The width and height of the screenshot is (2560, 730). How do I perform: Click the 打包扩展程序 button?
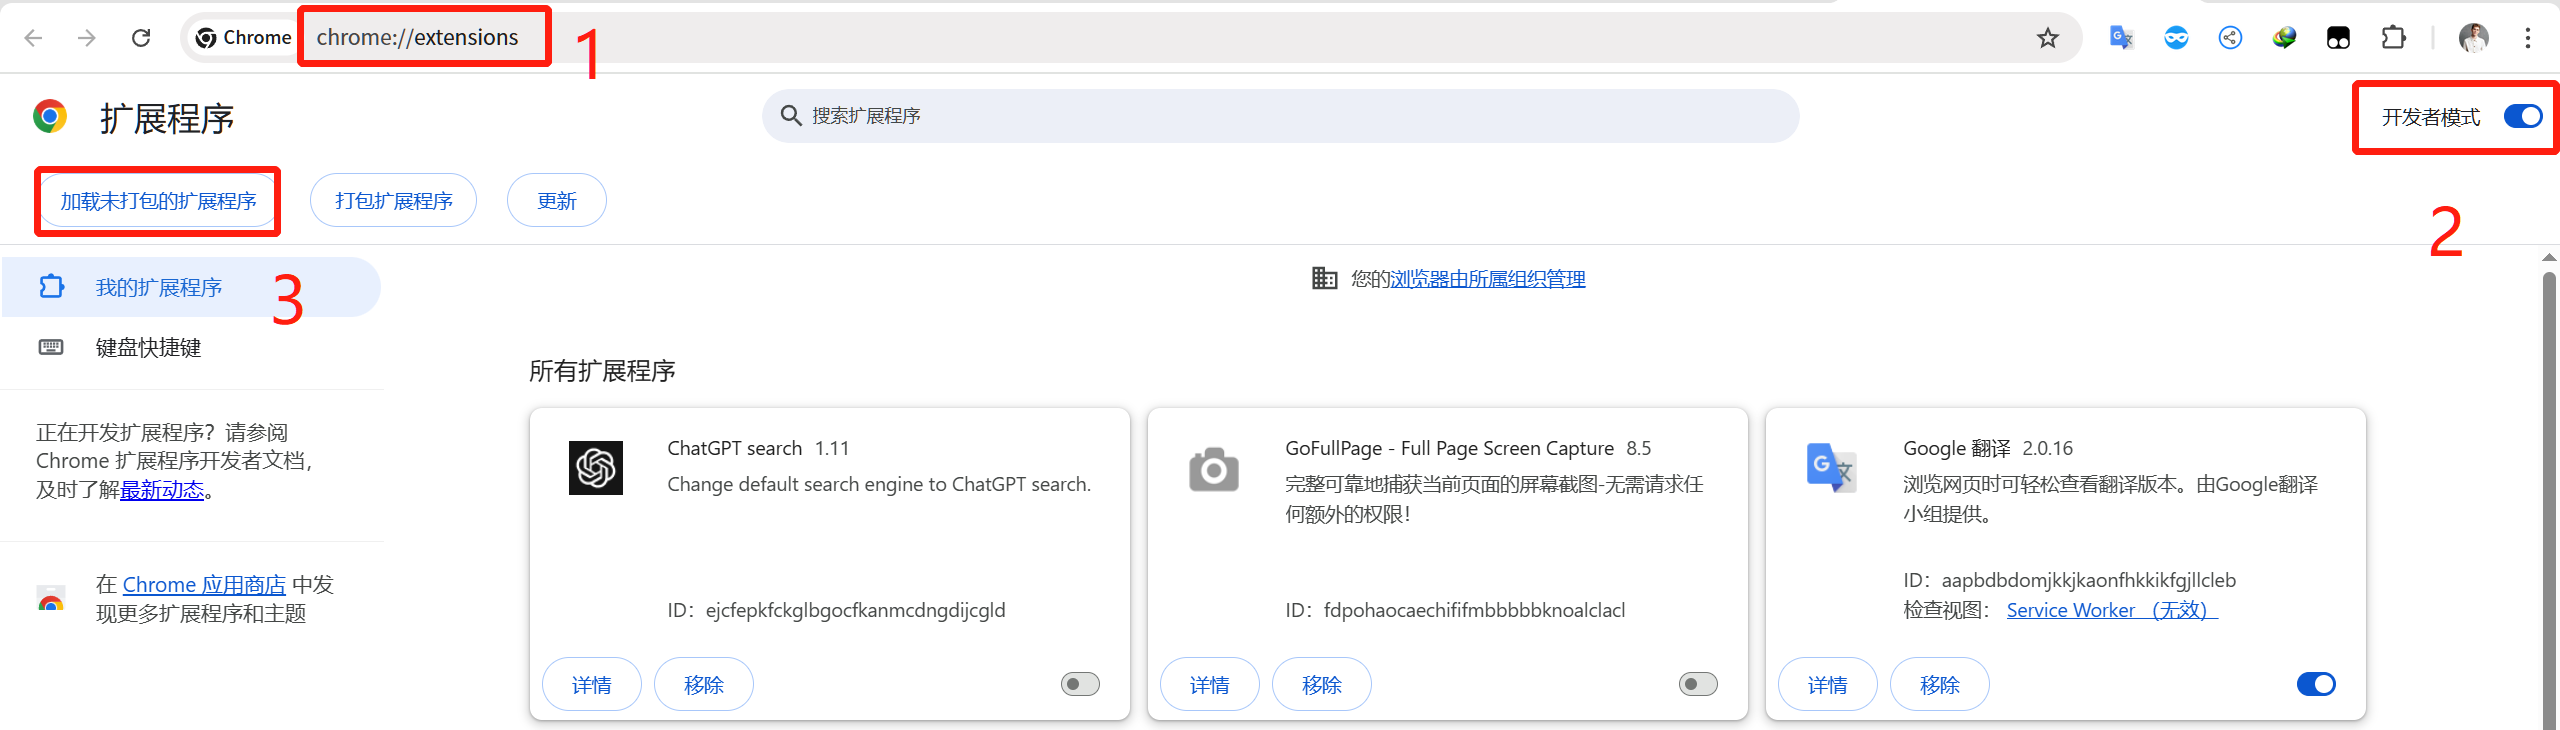[393, 201]
